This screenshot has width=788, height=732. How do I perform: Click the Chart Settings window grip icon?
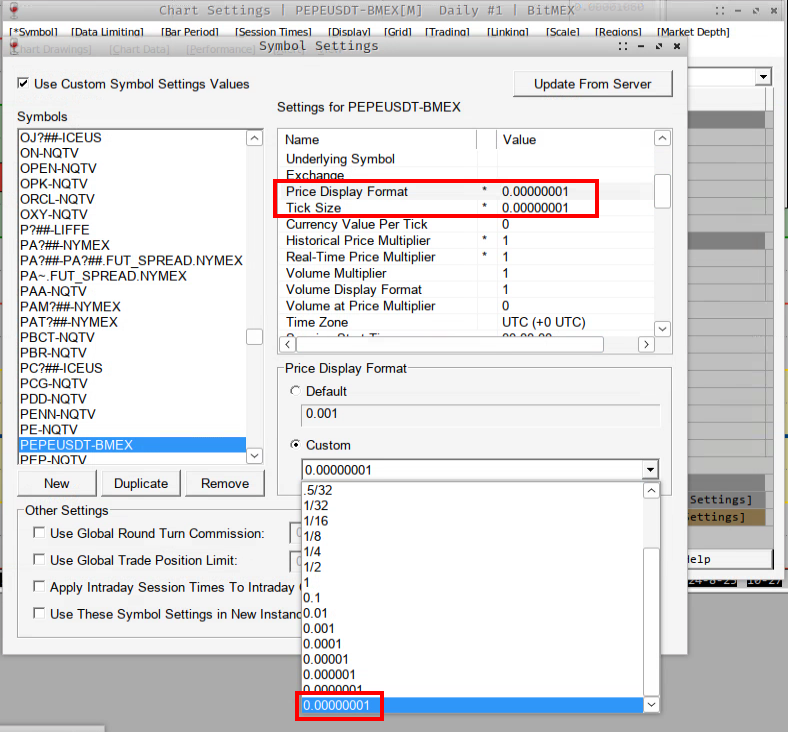click(720, 11)
